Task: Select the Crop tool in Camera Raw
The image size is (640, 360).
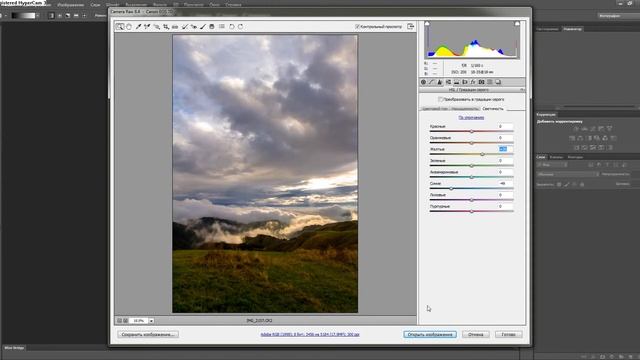Action: [x=166, y=27]
